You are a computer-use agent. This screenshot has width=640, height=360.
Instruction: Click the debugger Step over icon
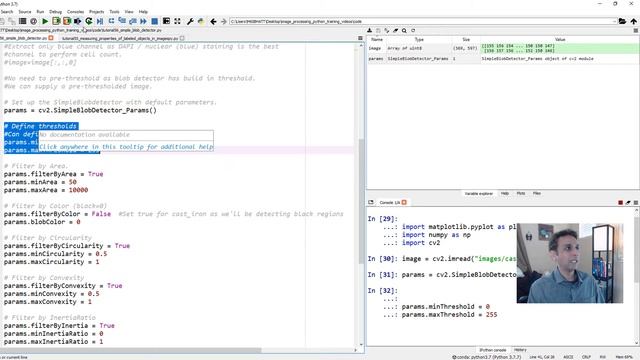point(111,21)
